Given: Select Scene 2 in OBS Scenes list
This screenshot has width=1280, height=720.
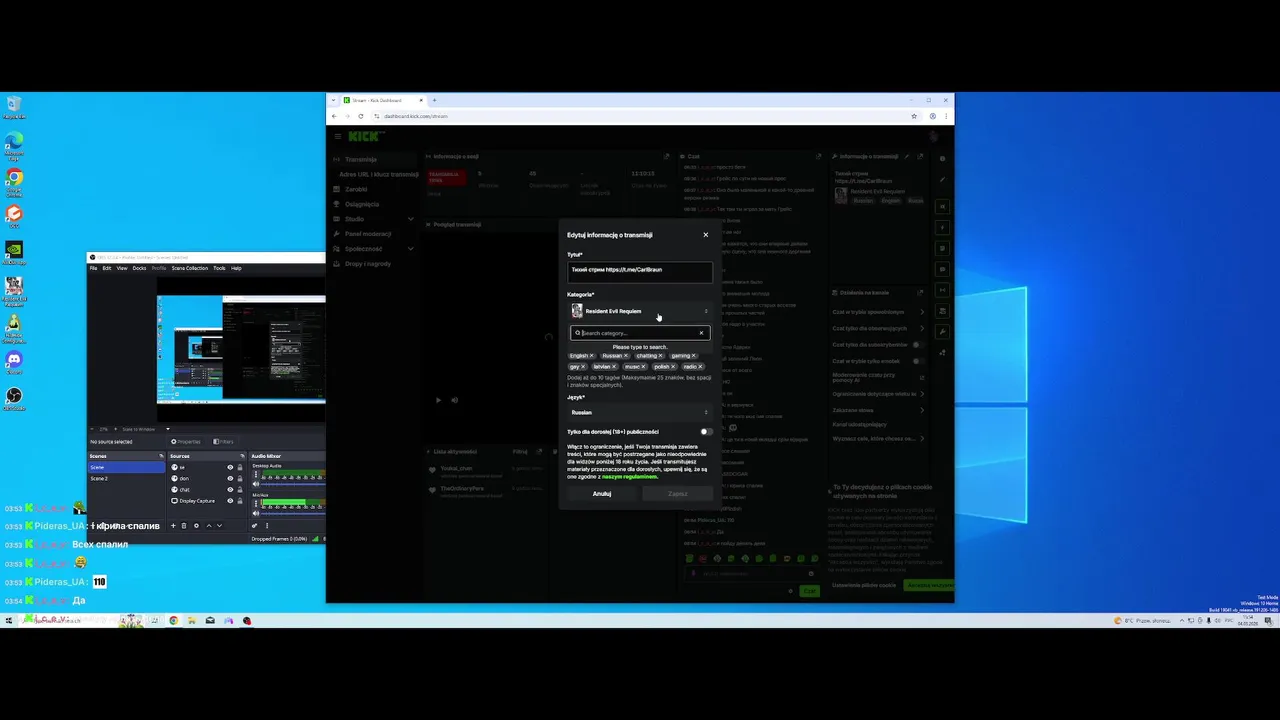Looking at the screenshot, I should coord(126,479).
